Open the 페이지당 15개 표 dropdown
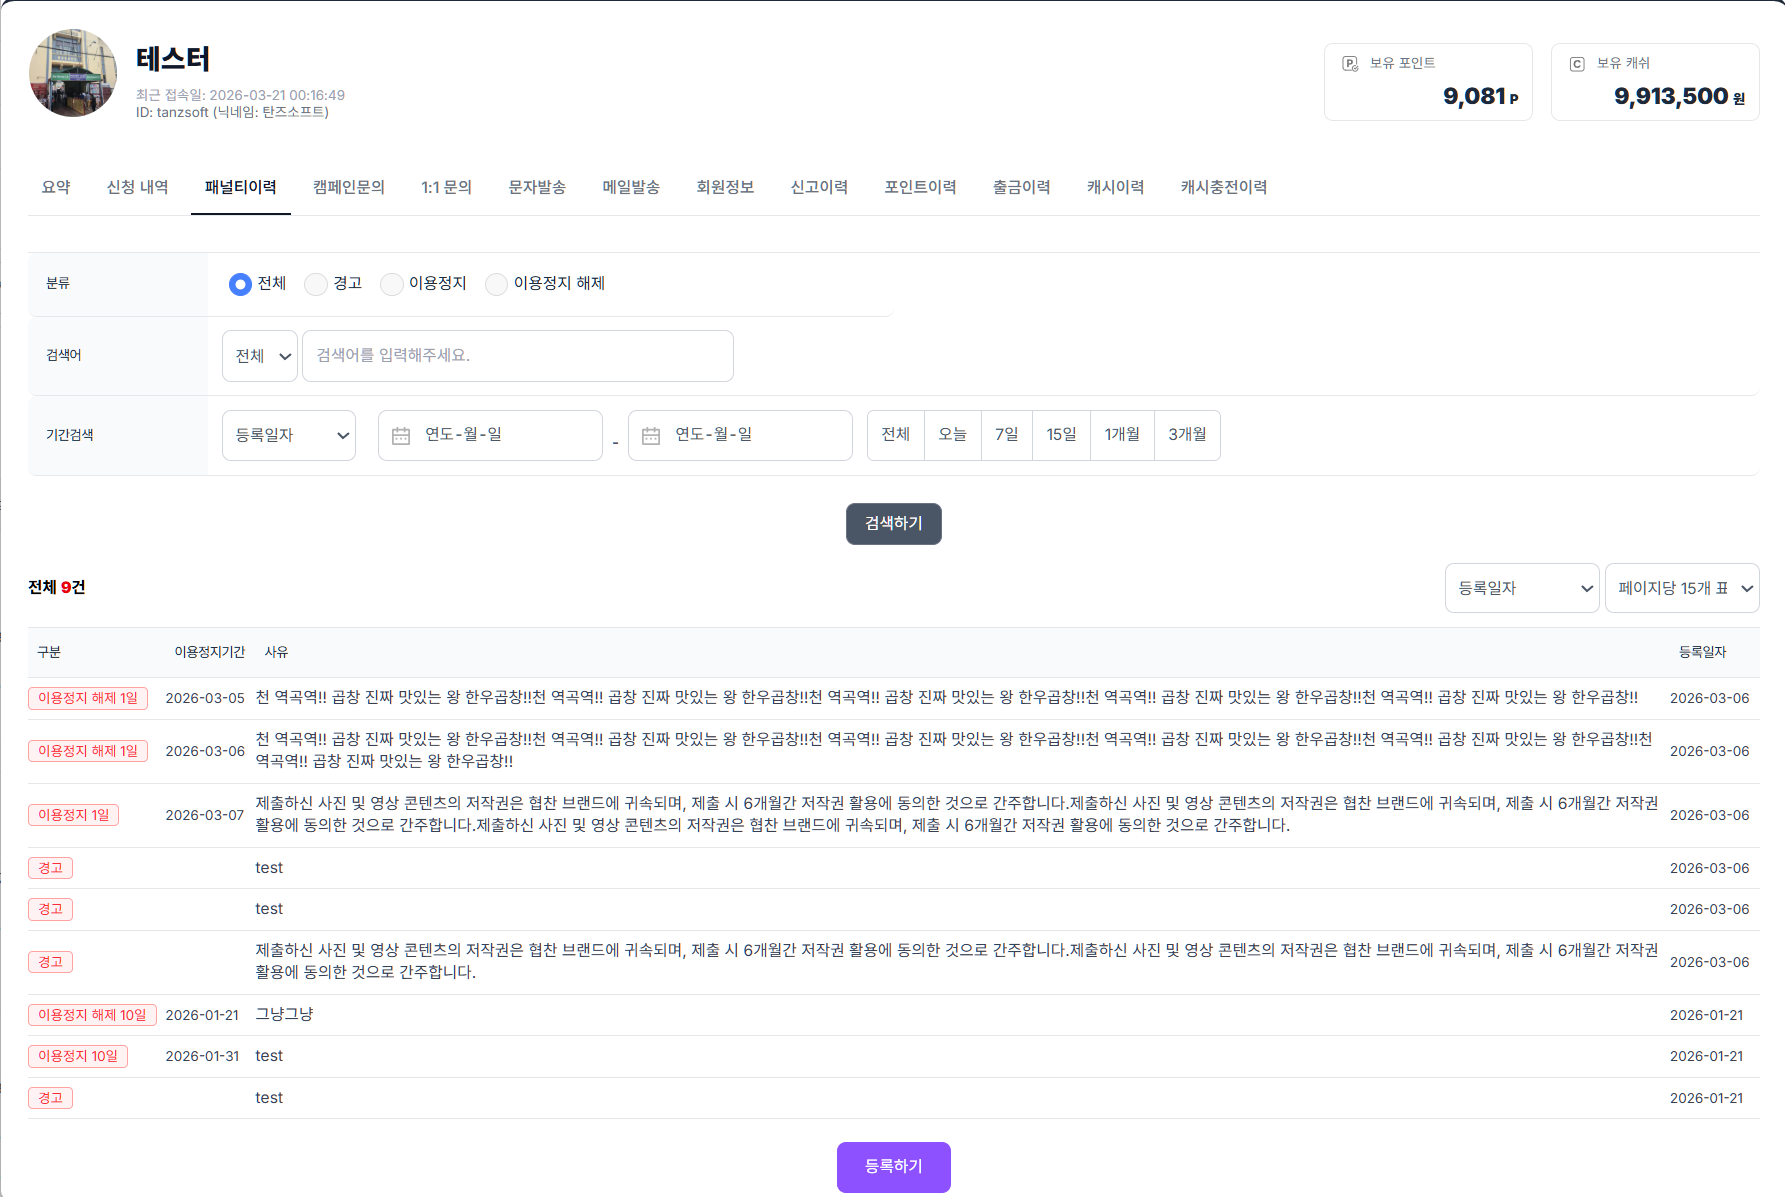The height and width of the screenshot is (1197, 1785). [1682, 588]
